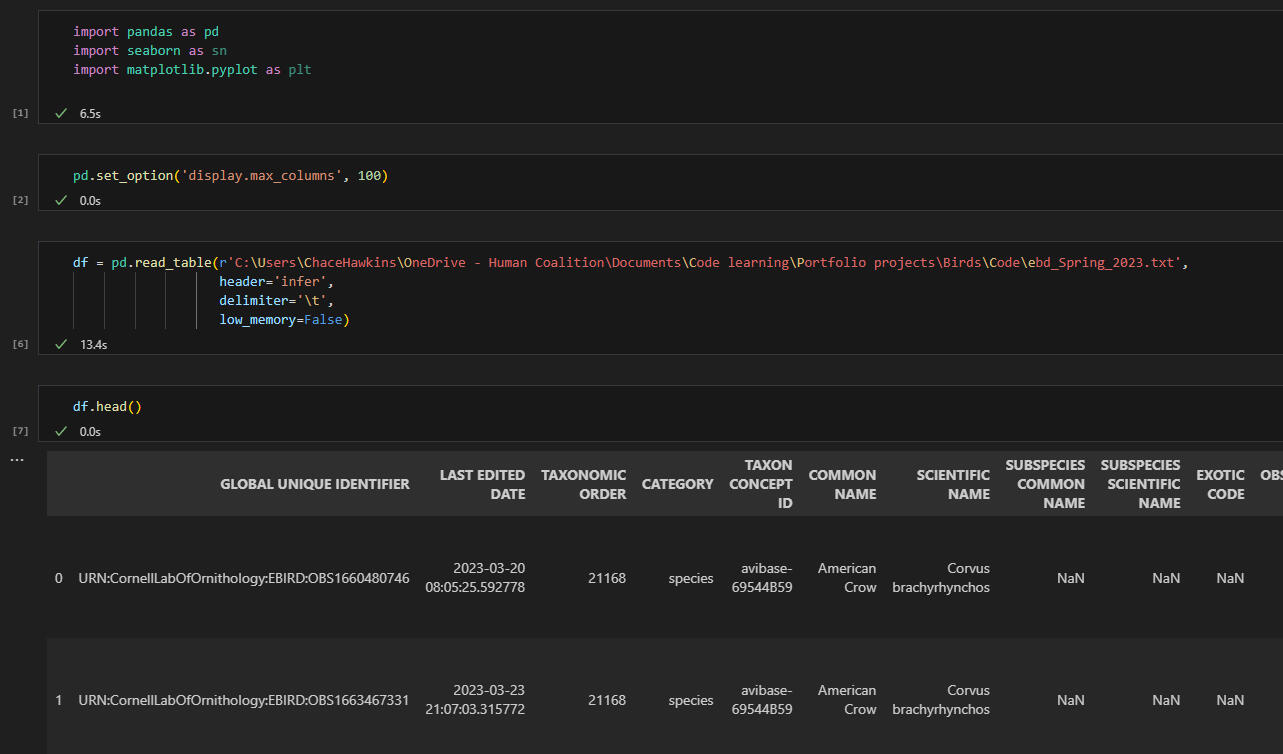Select the TAXONOMIC ORDER header

point(583,484)
